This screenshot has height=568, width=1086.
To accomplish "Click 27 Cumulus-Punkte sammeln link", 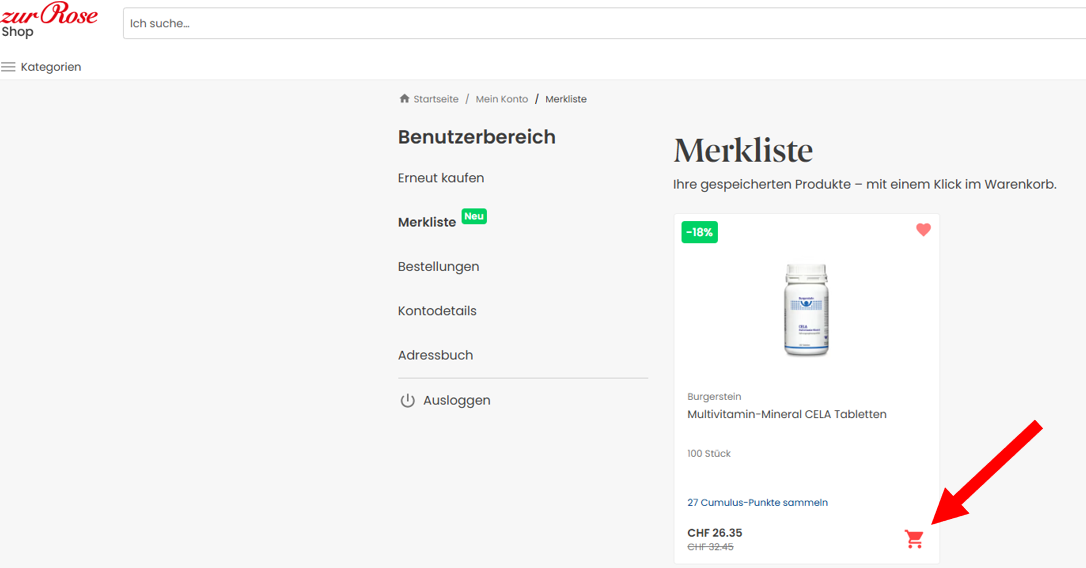I will click(x=757, y=503).
